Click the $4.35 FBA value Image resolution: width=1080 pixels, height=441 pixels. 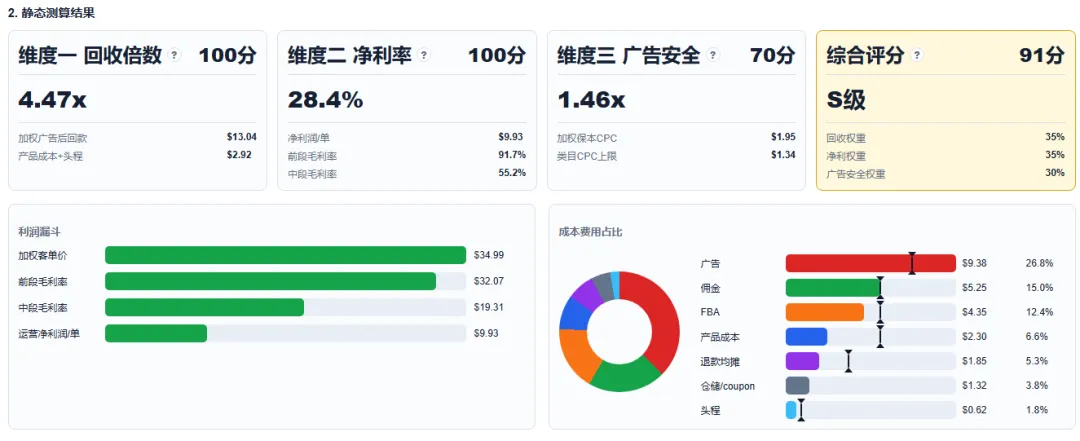[975, 312]
